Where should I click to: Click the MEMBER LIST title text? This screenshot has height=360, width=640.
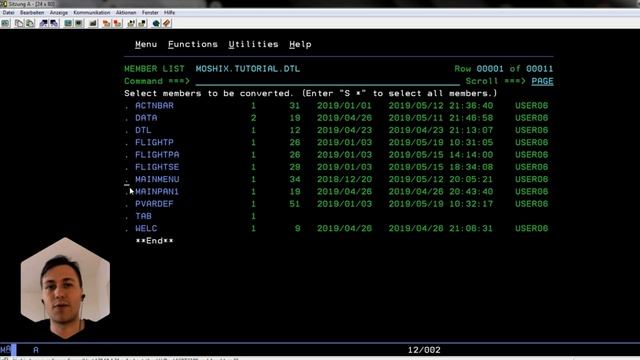coord(154,69)
